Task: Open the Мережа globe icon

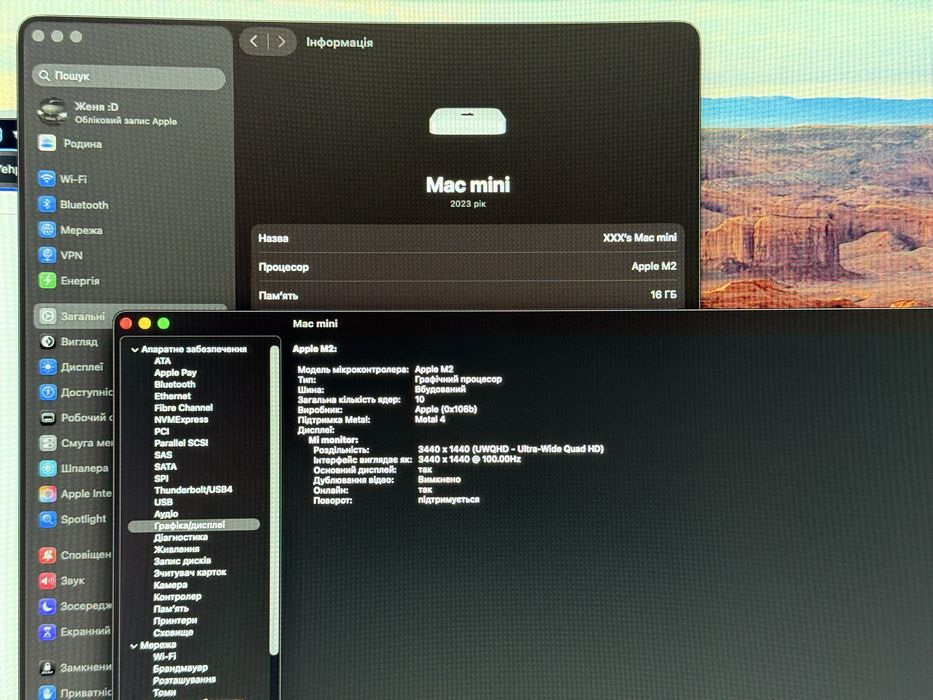Action: pos(47,230)
